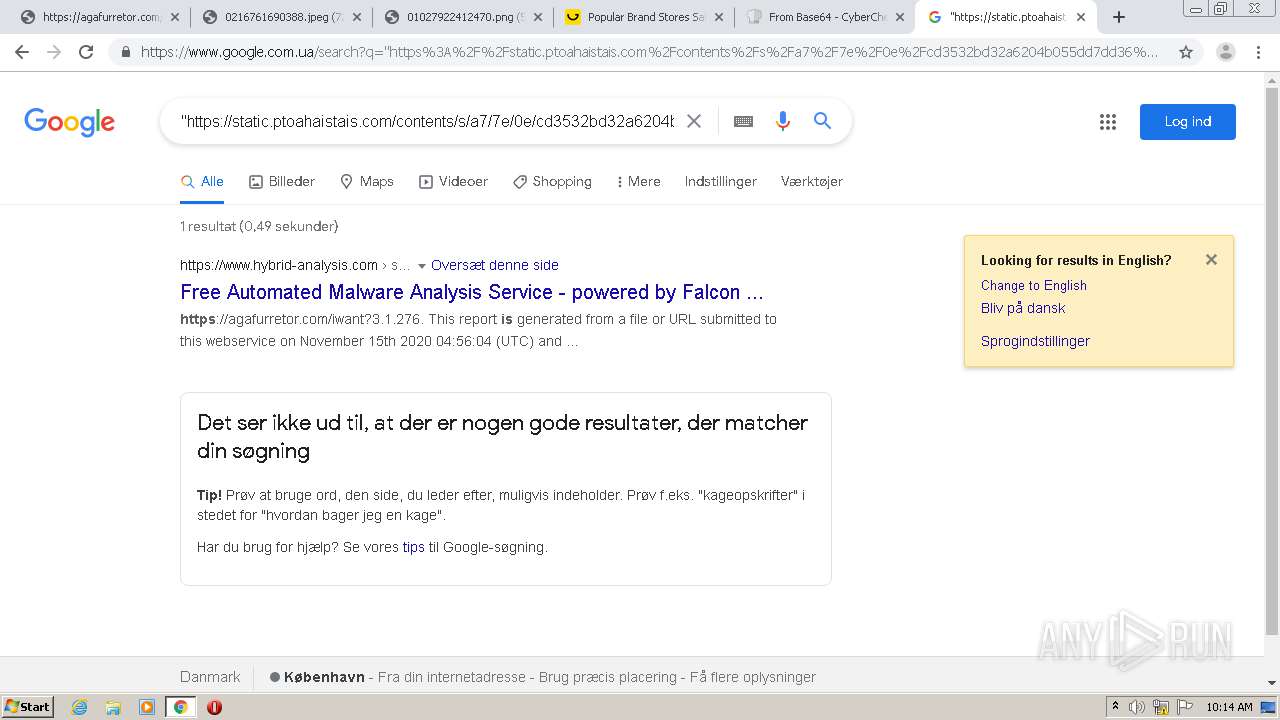Open file explorer from taskbar

pyautogui.click(x=113, y=707)
